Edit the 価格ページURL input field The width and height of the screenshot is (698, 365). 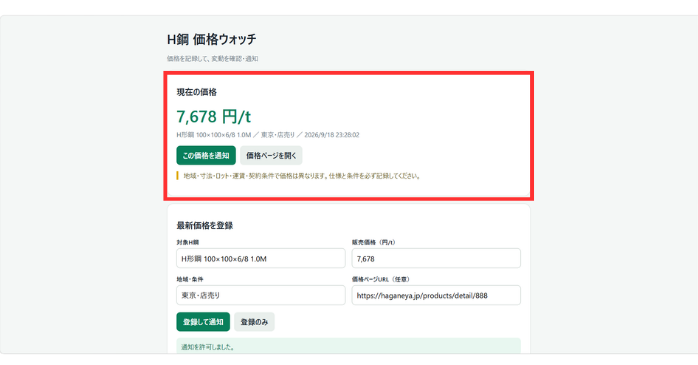click(x=436, y=295)
